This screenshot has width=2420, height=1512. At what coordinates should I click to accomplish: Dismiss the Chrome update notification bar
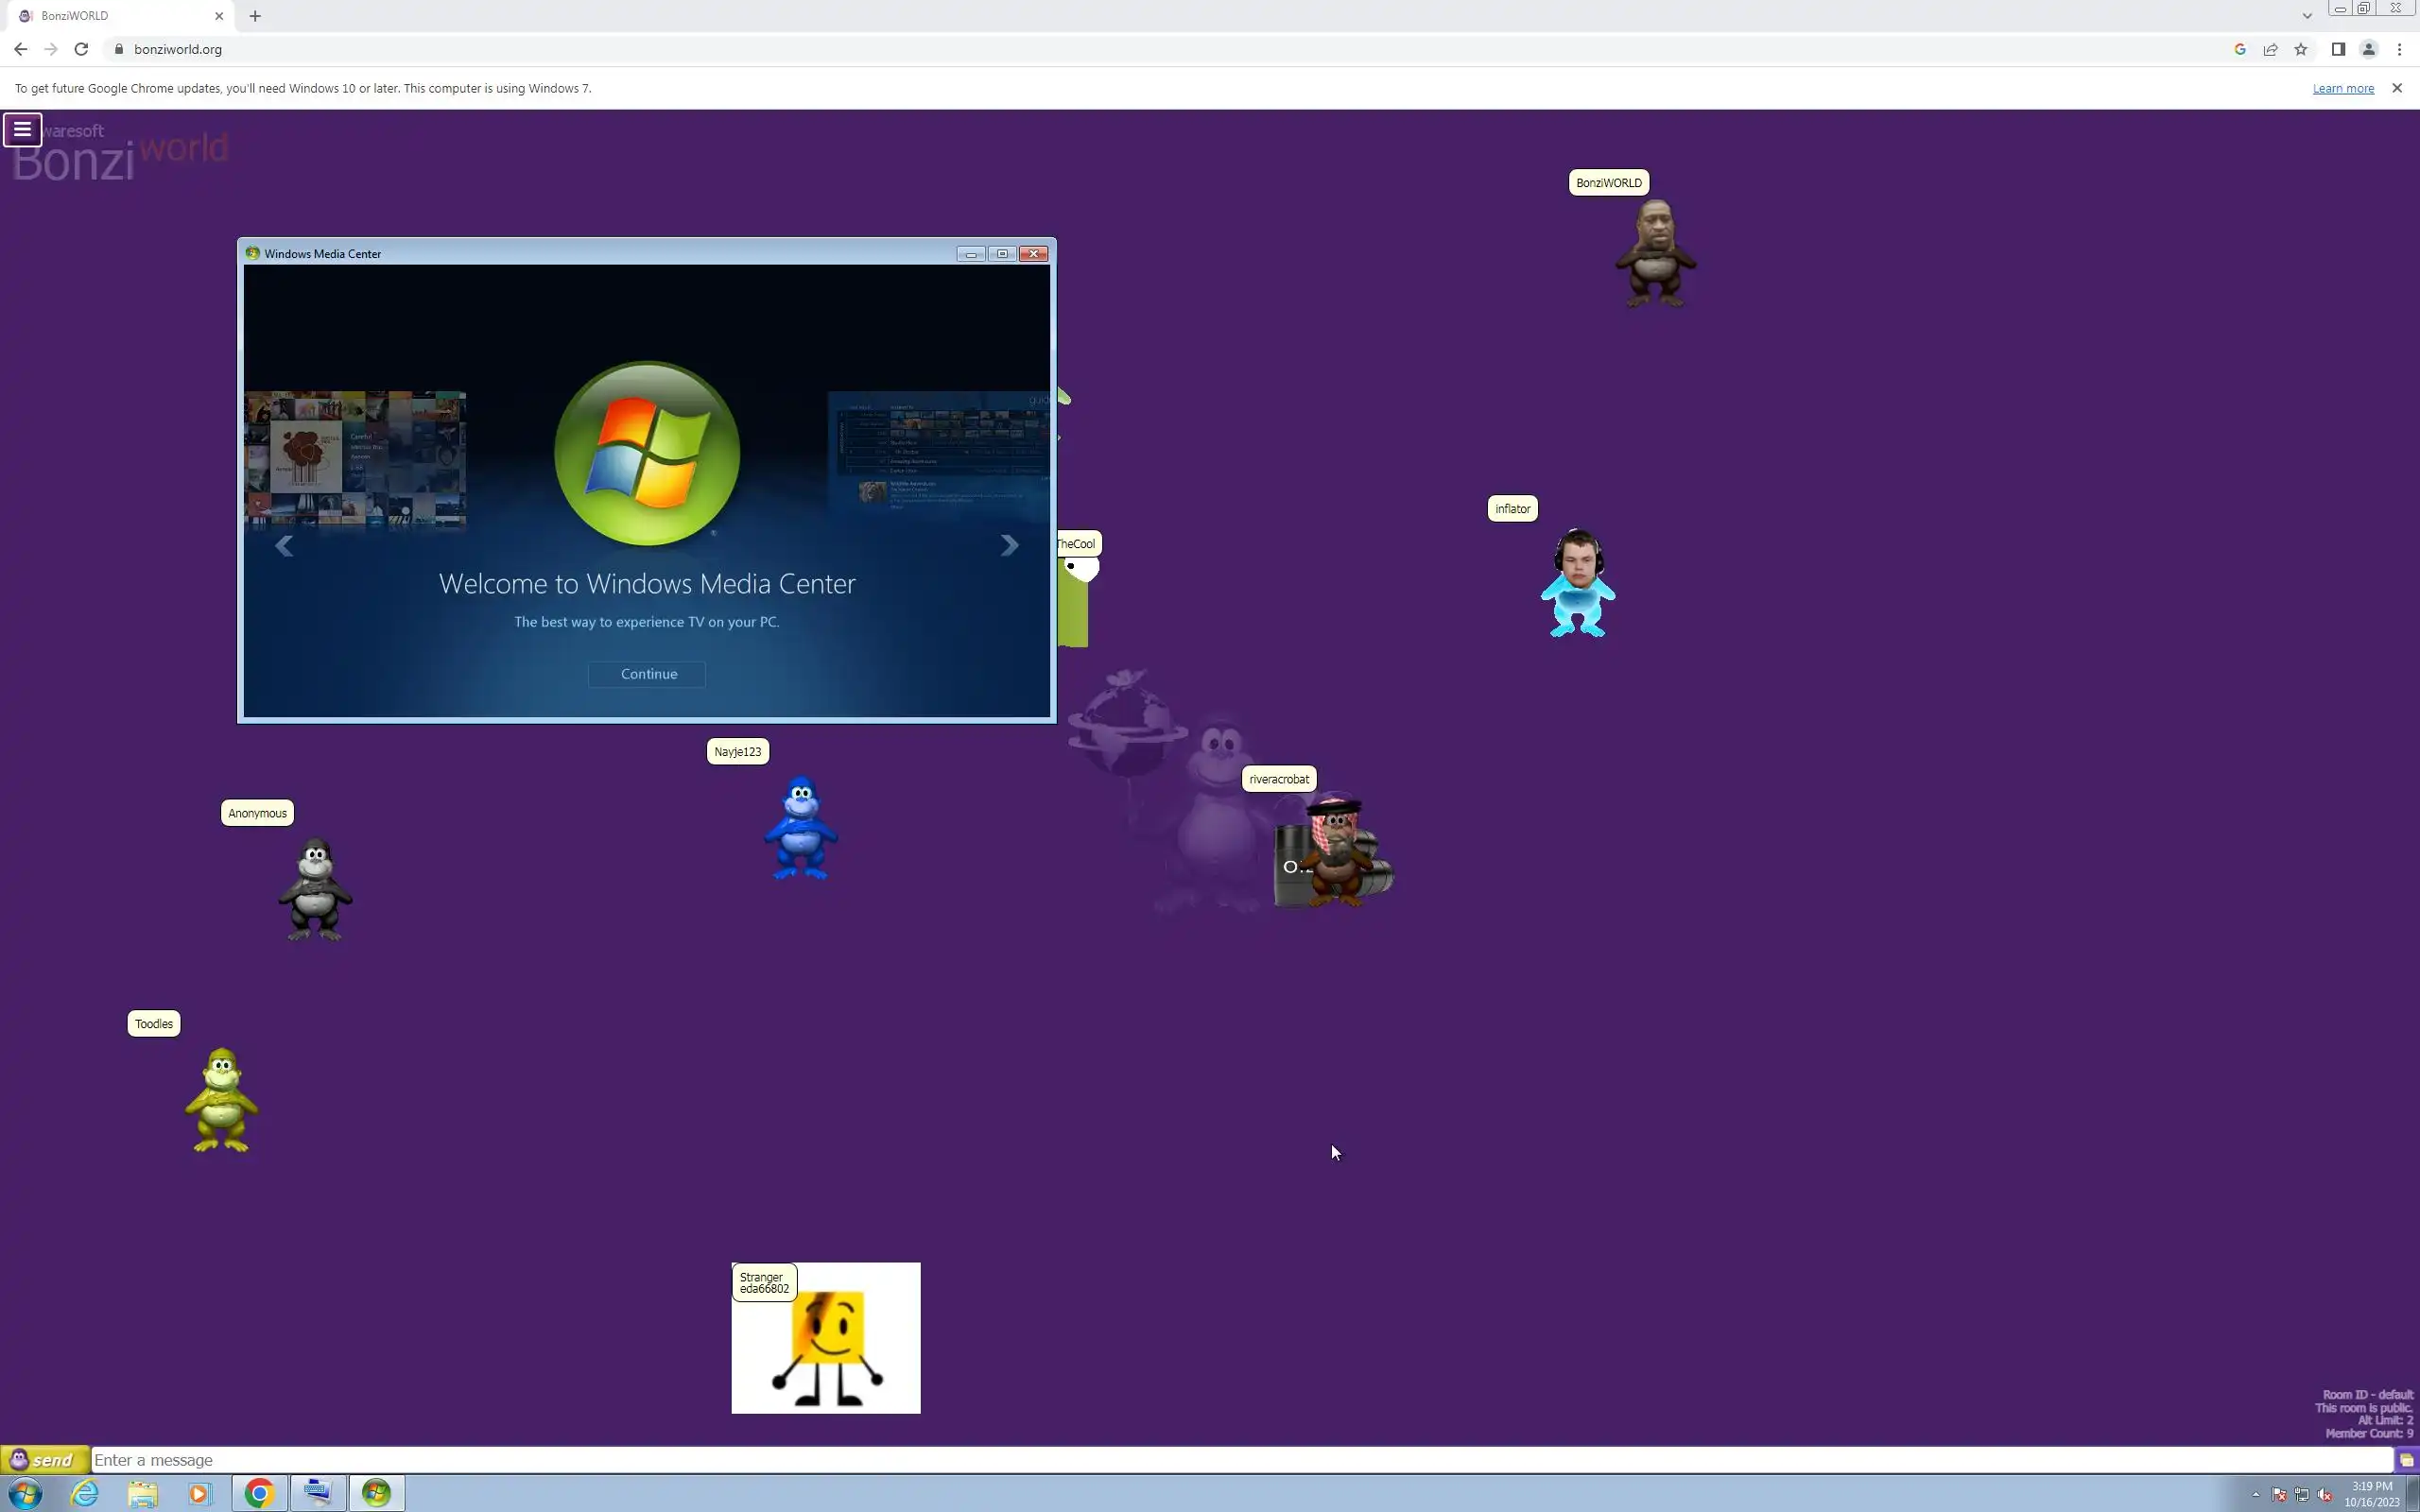(x=2396, y=88)
